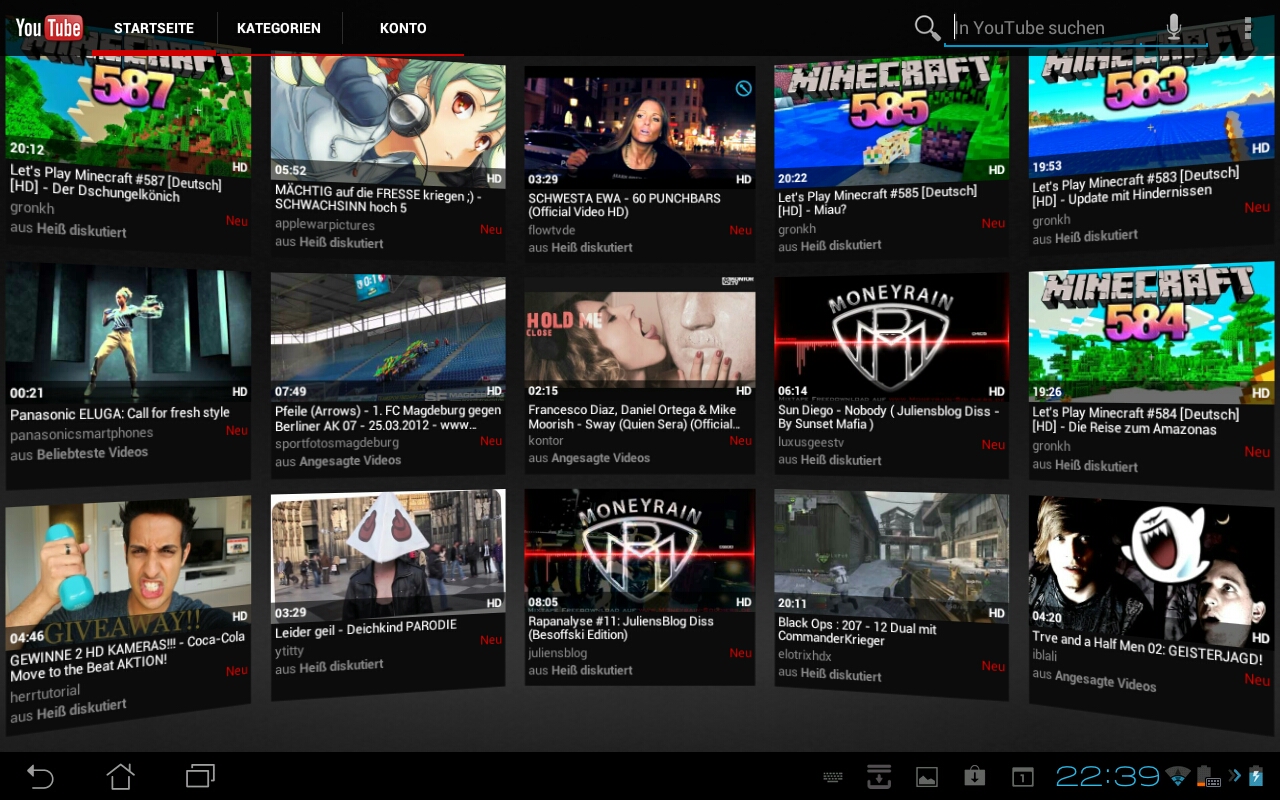This screenshot has width=1280, height=800.
Task: Tap title 'GEWINNE 2 HD KAMERAS!!!'
Action: pyautogui.click(x=127, y=659)
